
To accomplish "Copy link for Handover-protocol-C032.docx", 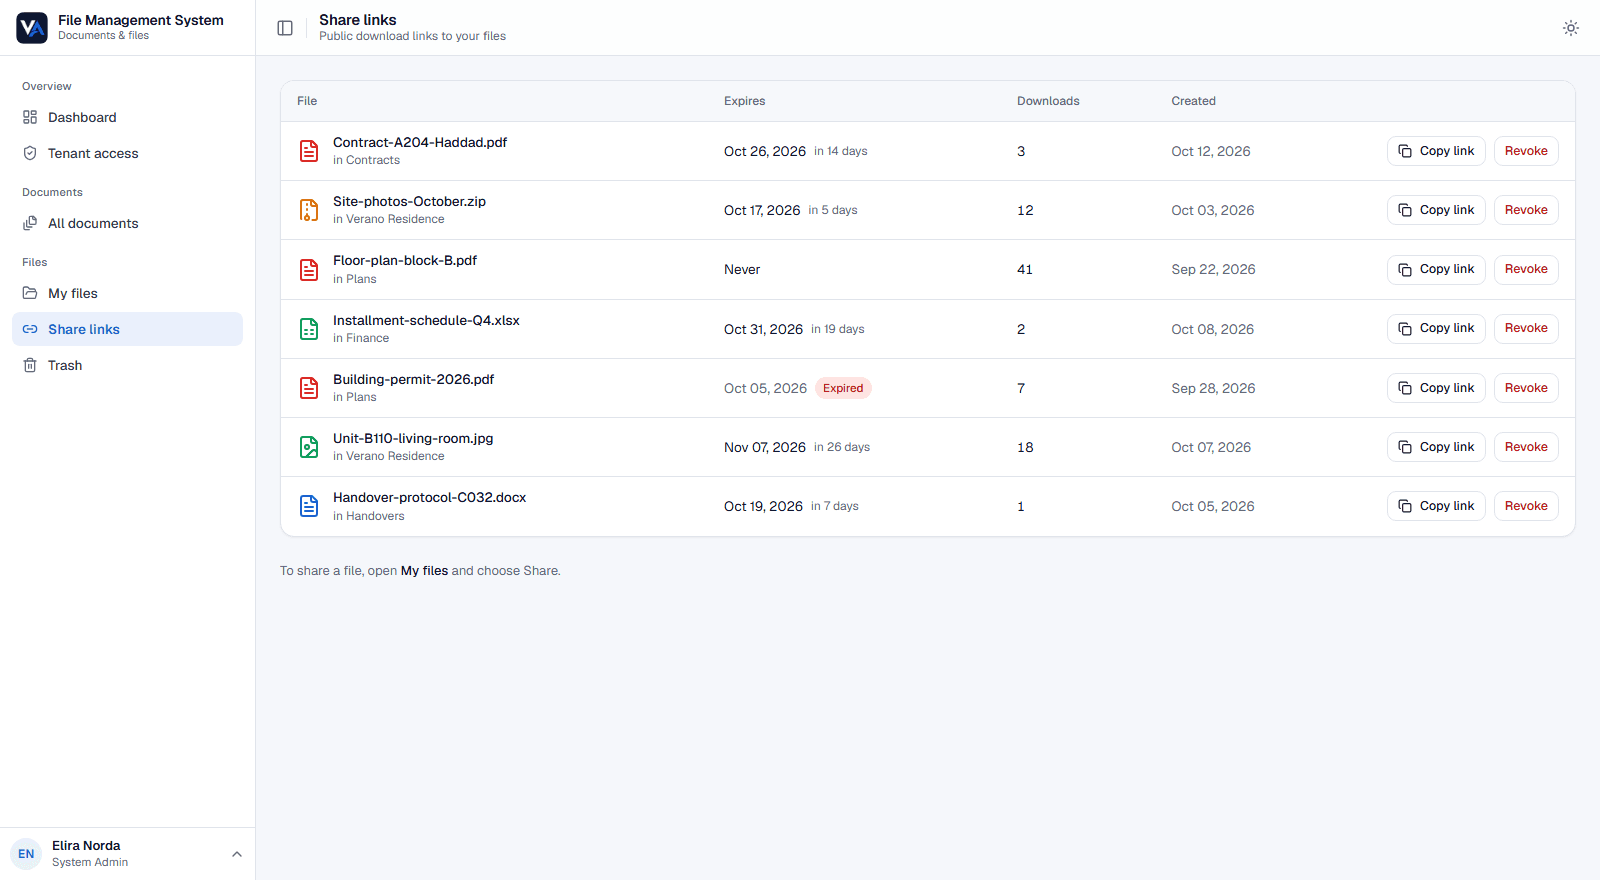I will click(x=1436, y=506).
